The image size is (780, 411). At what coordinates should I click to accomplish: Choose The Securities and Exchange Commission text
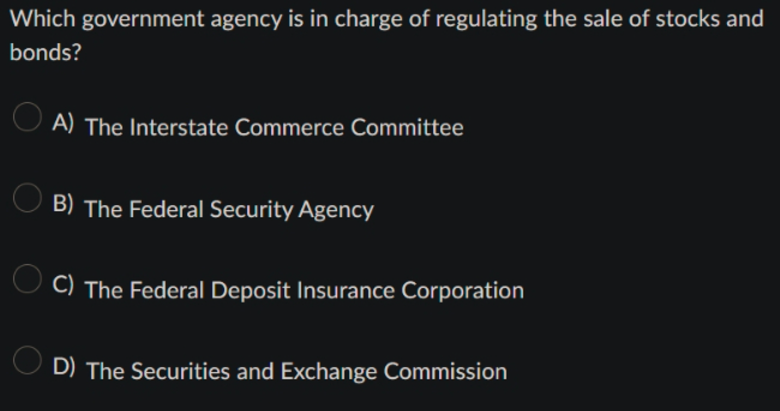tap(296, 372)
